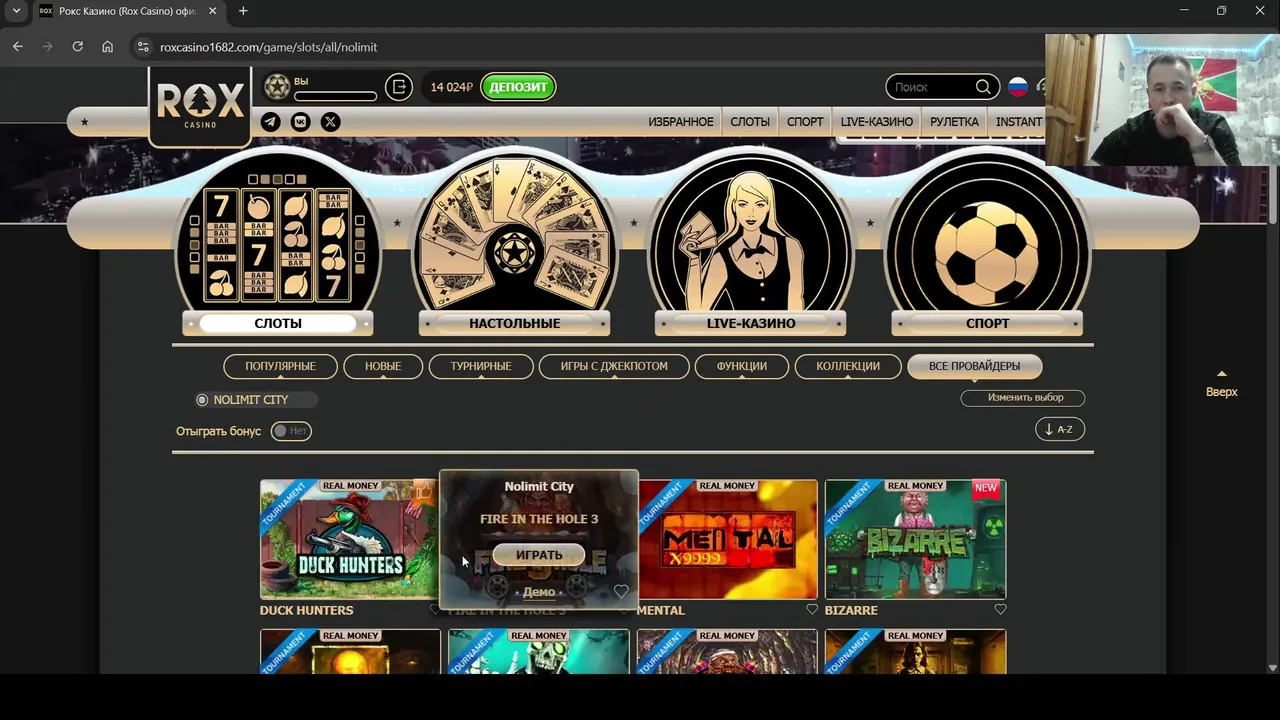The image size is (1280, 720).
Task: Open the ФУНКЦИИ filter
Action: pos(741,366)
